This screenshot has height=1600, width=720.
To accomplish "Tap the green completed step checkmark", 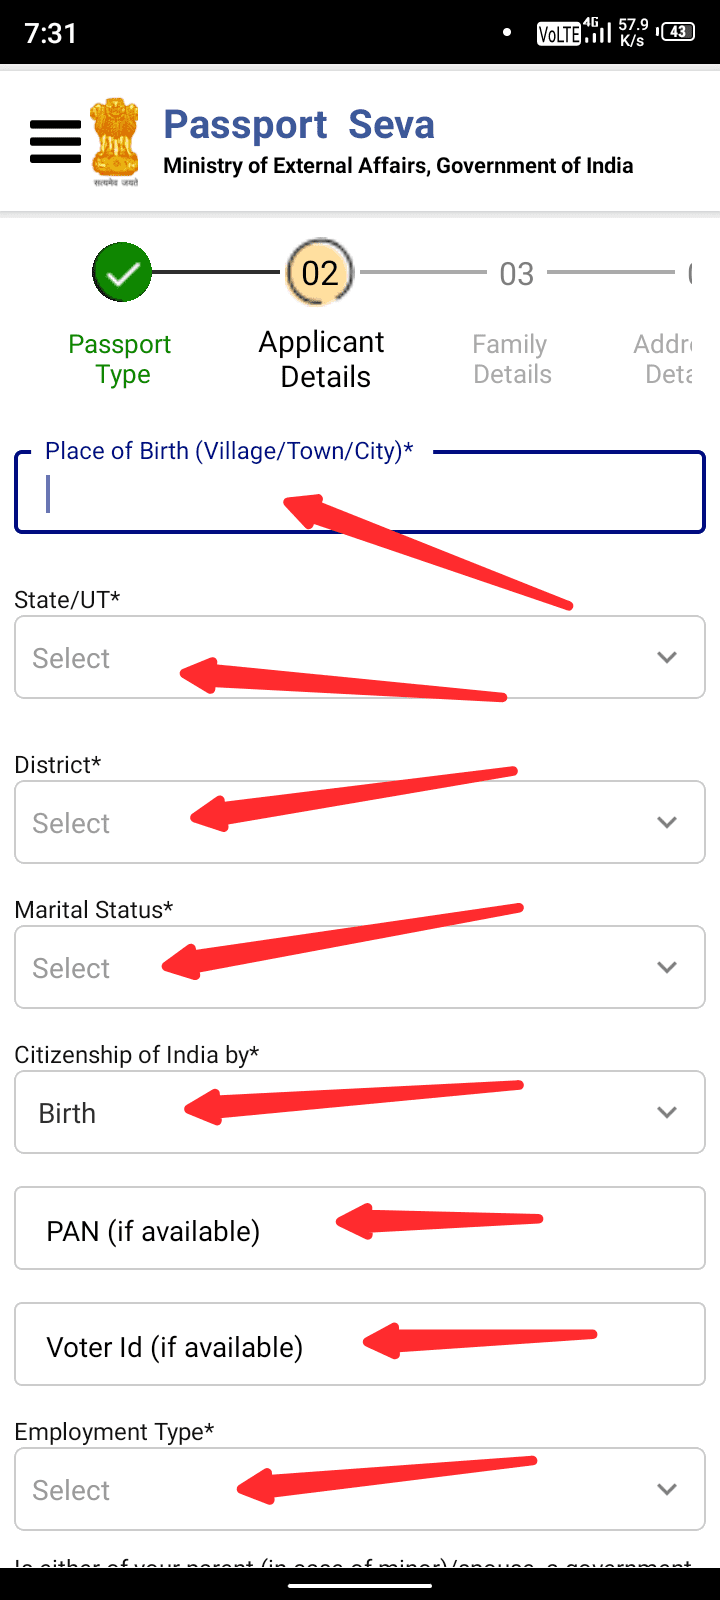I will coord(122,272).
